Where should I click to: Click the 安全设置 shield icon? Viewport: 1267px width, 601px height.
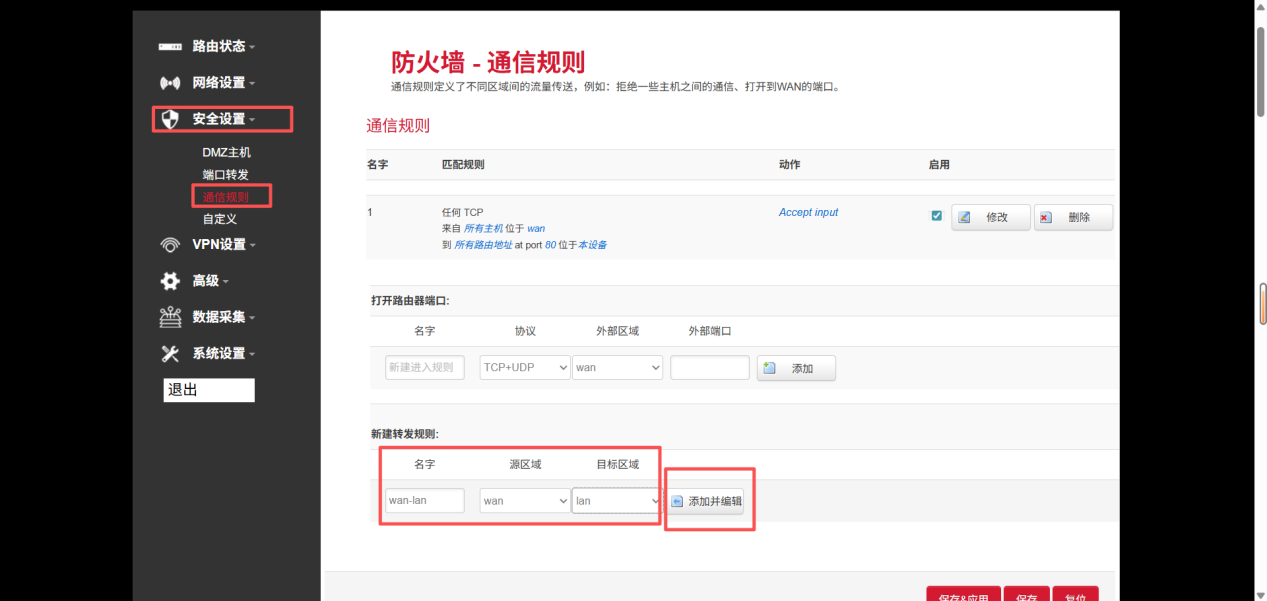click(x=169, y=118)
